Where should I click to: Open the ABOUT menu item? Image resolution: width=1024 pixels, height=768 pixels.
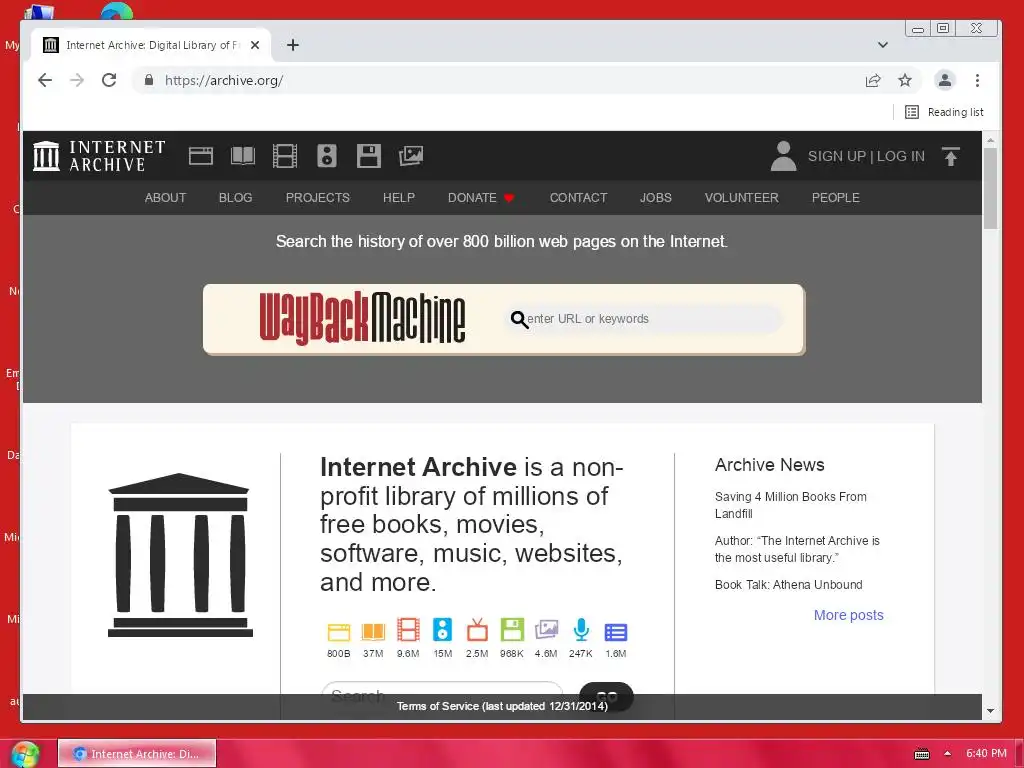165,197
